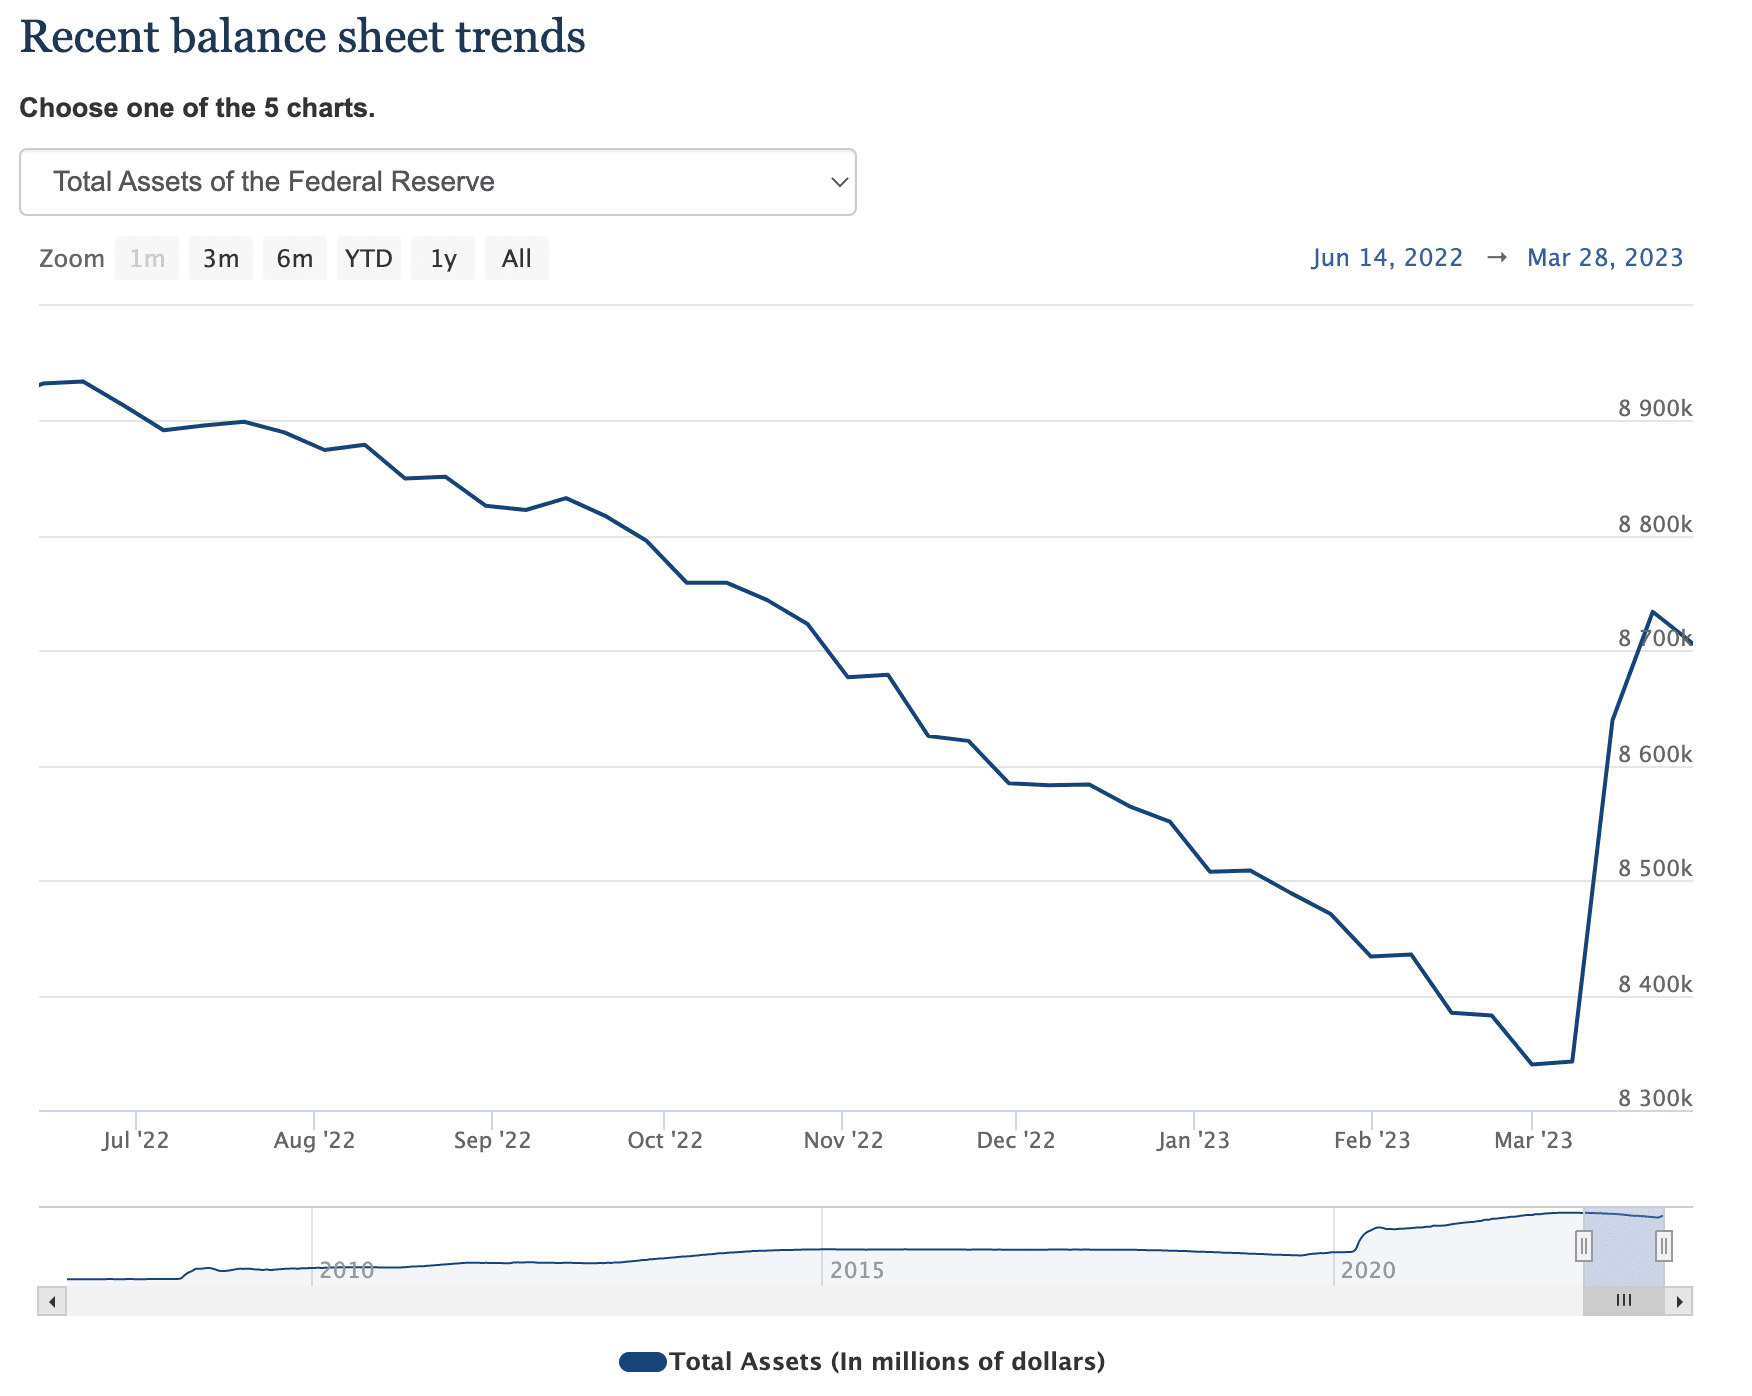Apply the 1y zoom range
Screen dimensions: 1752x1396
point(442,257)
